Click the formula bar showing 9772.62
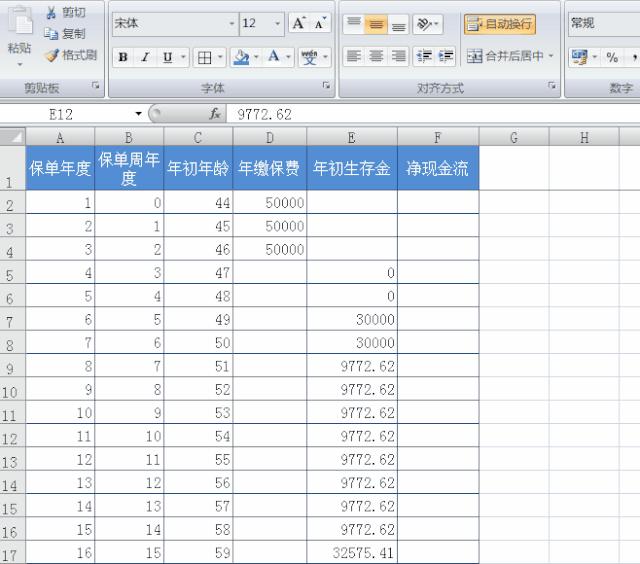This screenshot has height=564, width=640. [433, 114]
